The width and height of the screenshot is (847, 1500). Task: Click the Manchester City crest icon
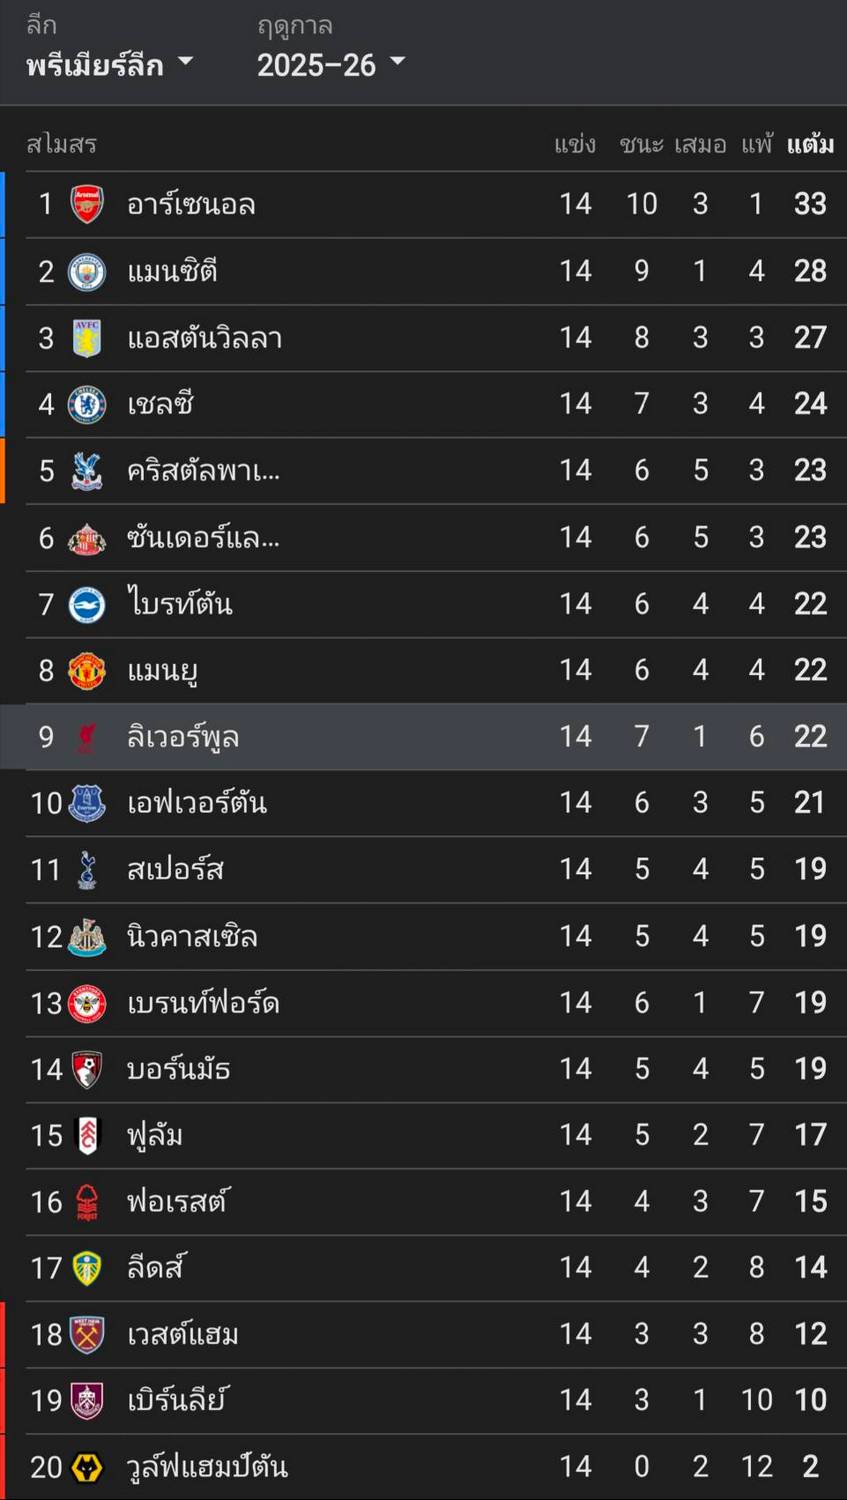[x=87, y=271]
